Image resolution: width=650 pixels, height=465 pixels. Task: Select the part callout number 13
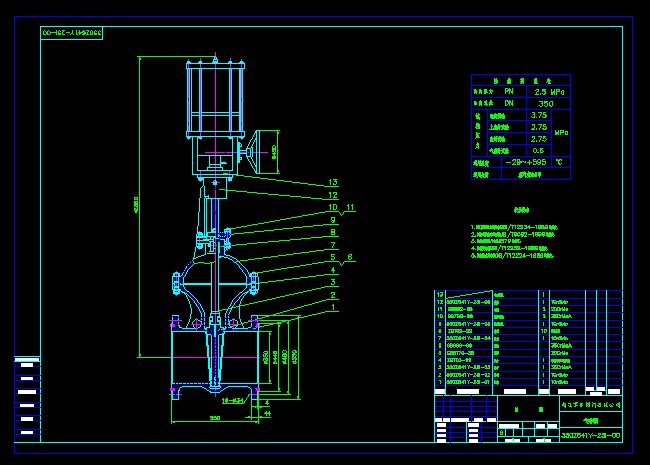point(334,183)
